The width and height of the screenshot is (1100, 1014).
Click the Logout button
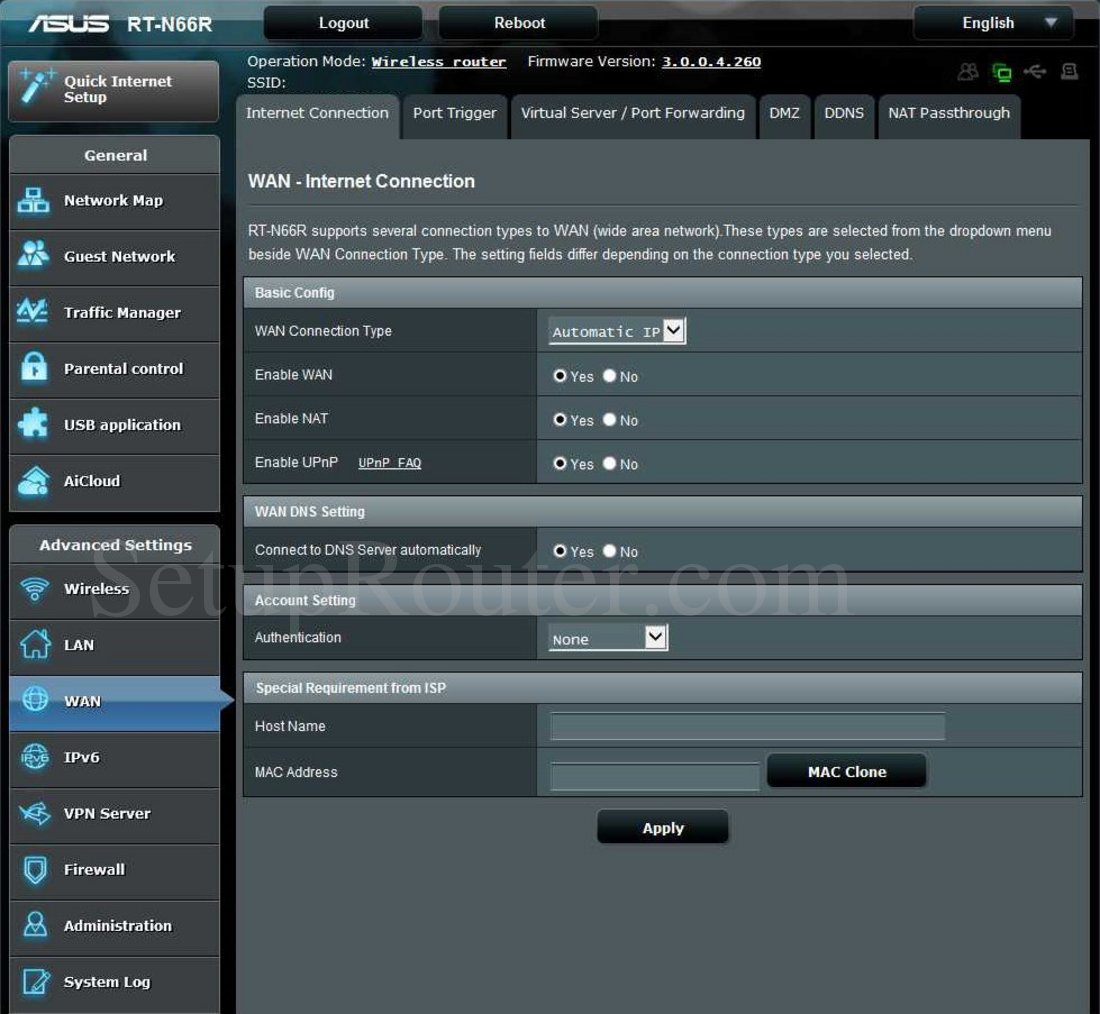click(x=343, y=23)
